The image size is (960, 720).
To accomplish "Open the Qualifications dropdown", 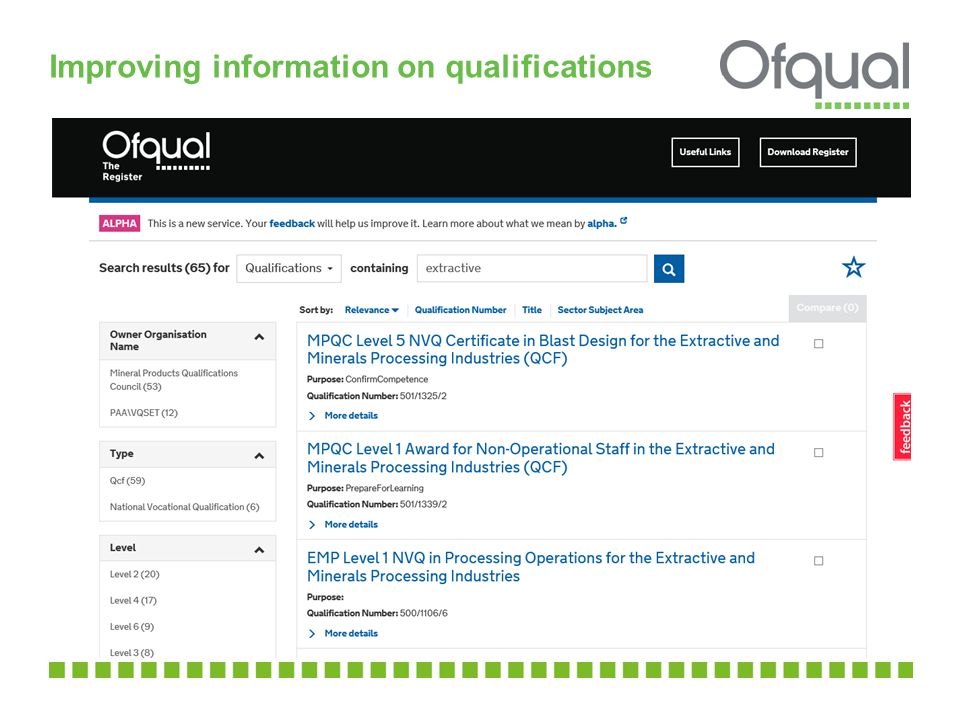I will (289, 268).
